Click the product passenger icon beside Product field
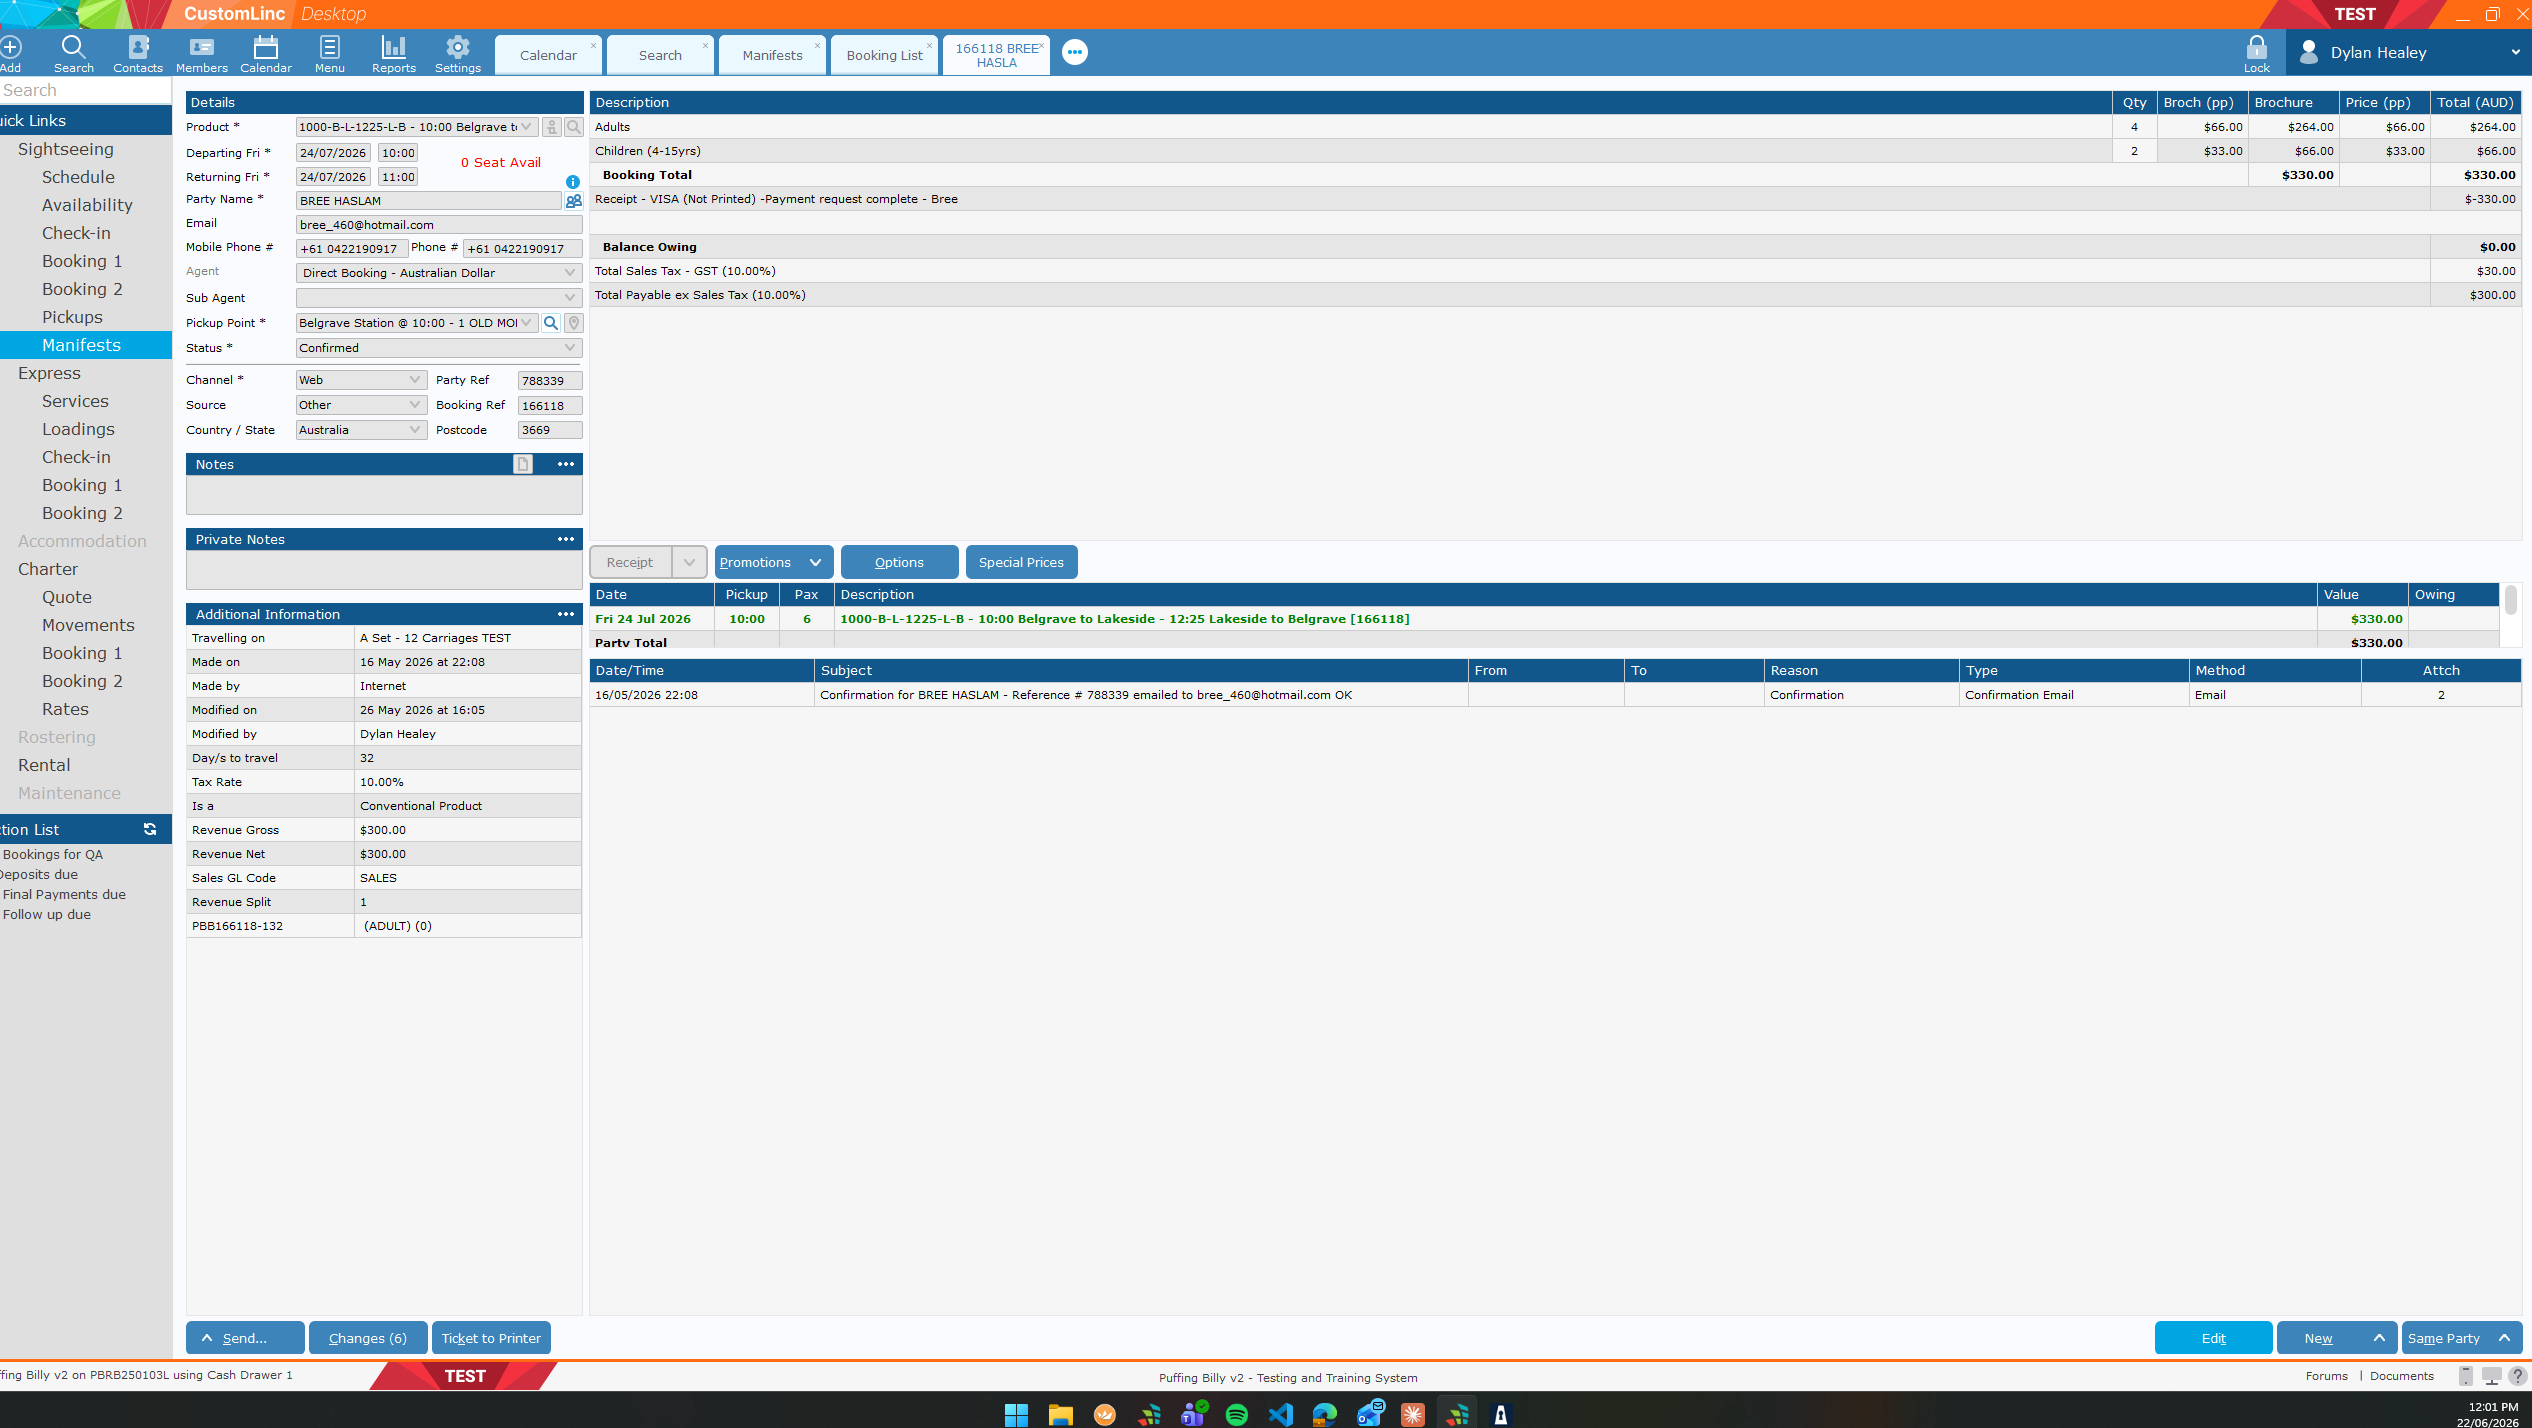 (552, 127)
